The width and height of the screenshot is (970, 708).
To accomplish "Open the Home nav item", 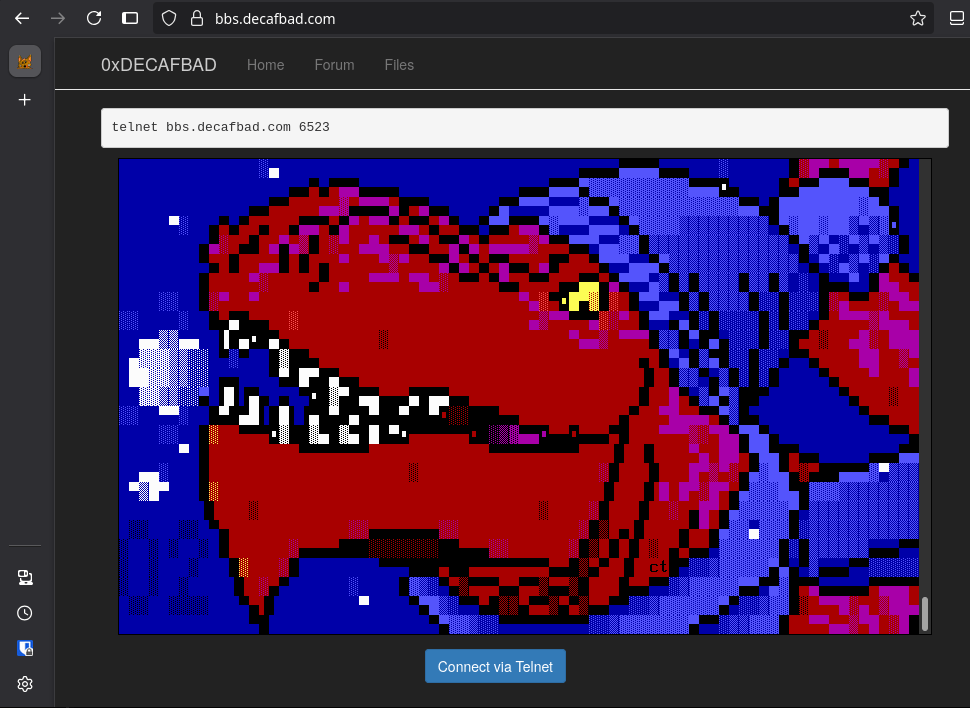I will point(265,65).
